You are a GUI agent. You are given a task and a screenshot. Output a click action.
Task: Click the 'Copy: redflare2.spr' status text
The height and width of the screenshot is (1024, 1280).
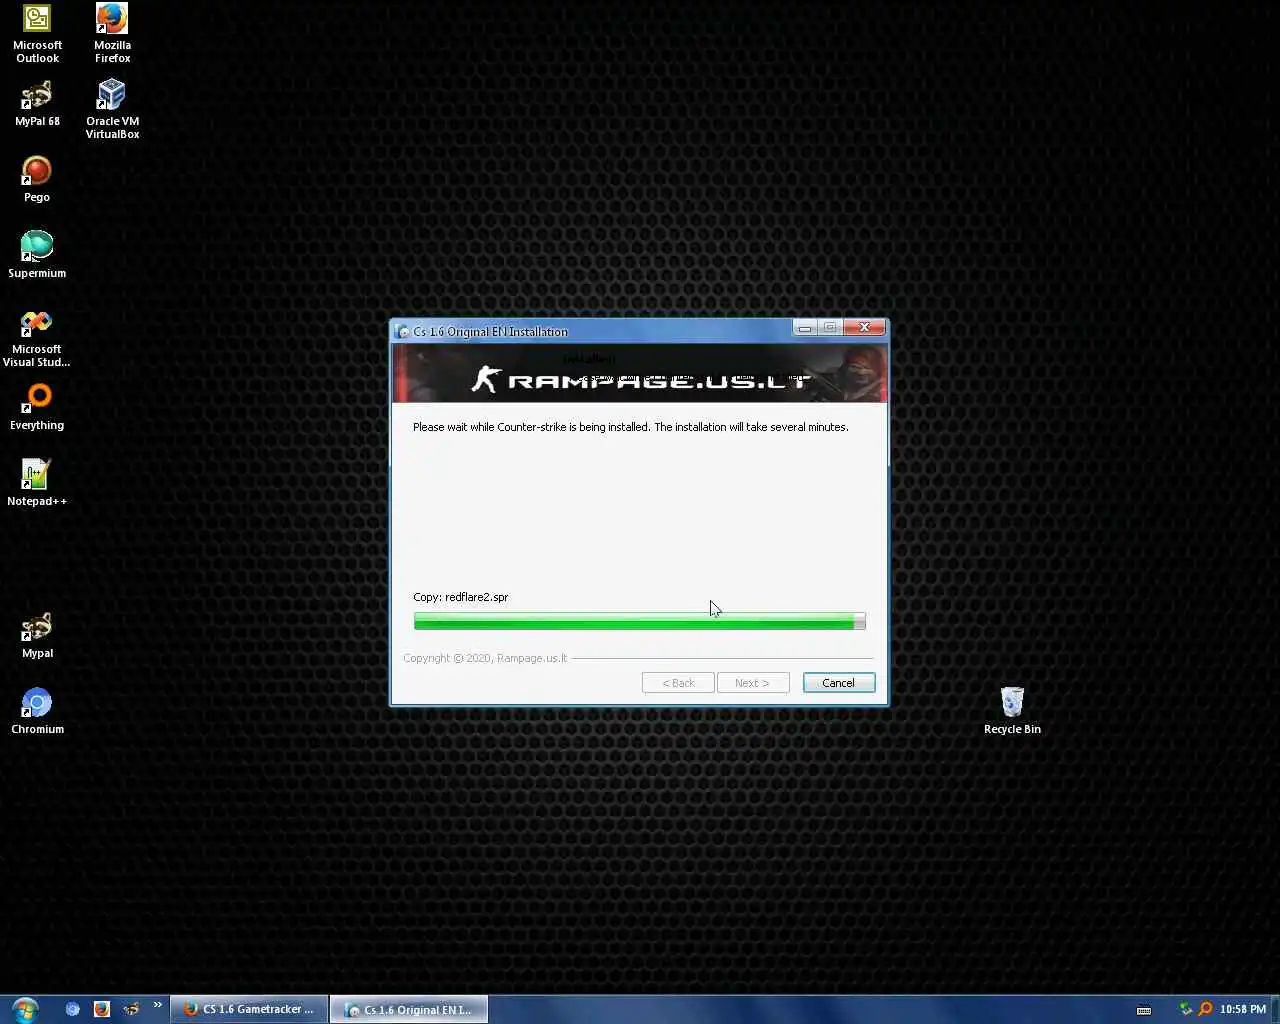pos(461,597)
